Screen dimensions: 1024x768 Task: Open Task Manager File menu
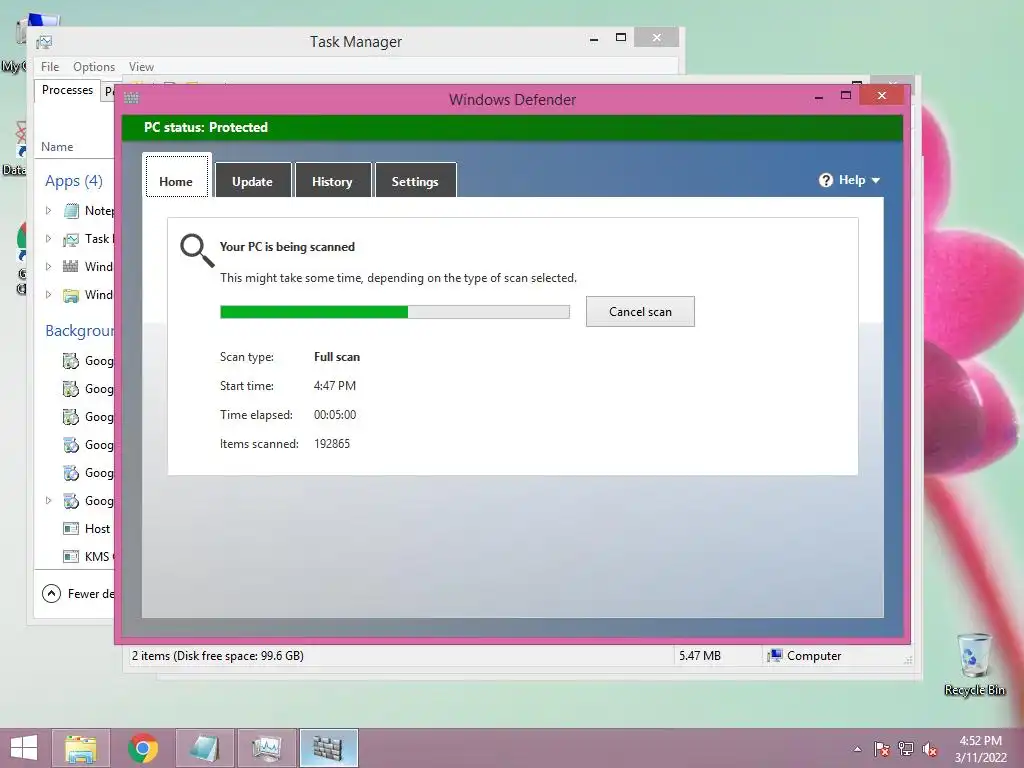[x=50, y=67]
